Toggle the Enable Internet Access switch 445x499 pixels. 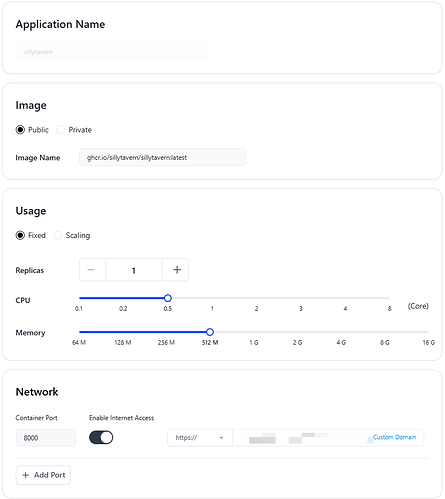101,437
